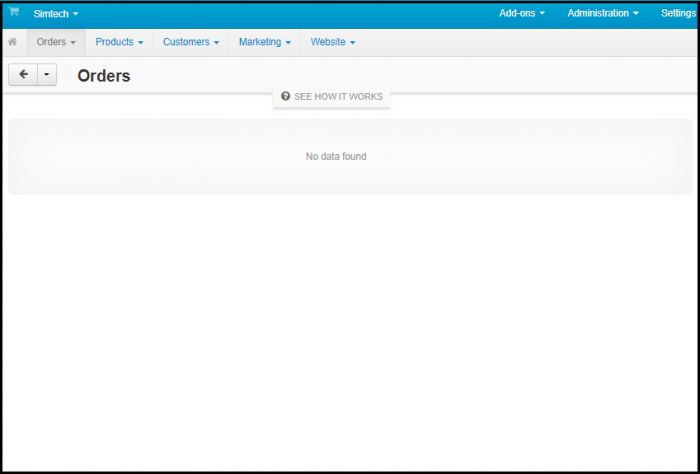Open the Simtech vendor dropdown
This screenshot has height=474, width=700.
coord(56,14)
